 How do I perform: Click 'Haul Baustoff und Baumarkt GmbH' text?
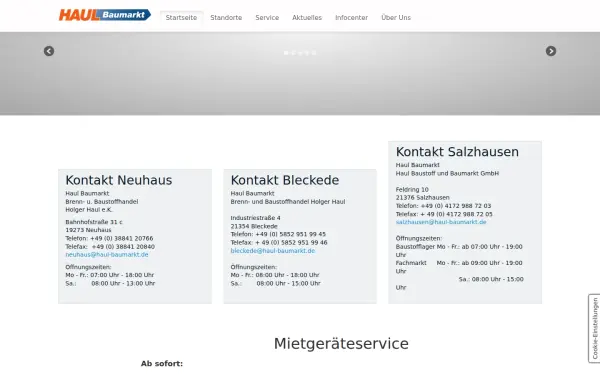pos(447,173)
